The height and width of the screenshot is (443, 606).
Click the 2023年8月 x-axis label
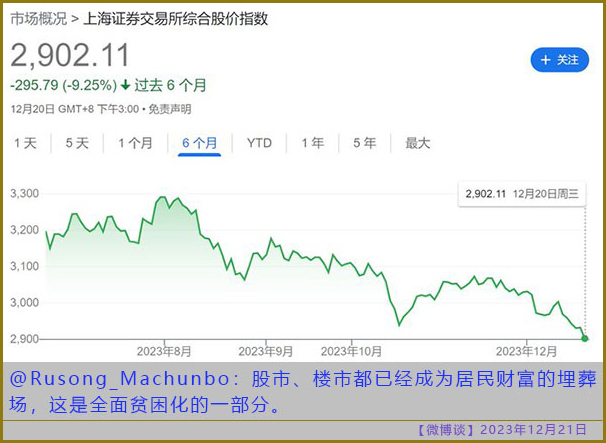tap(164, 351)
